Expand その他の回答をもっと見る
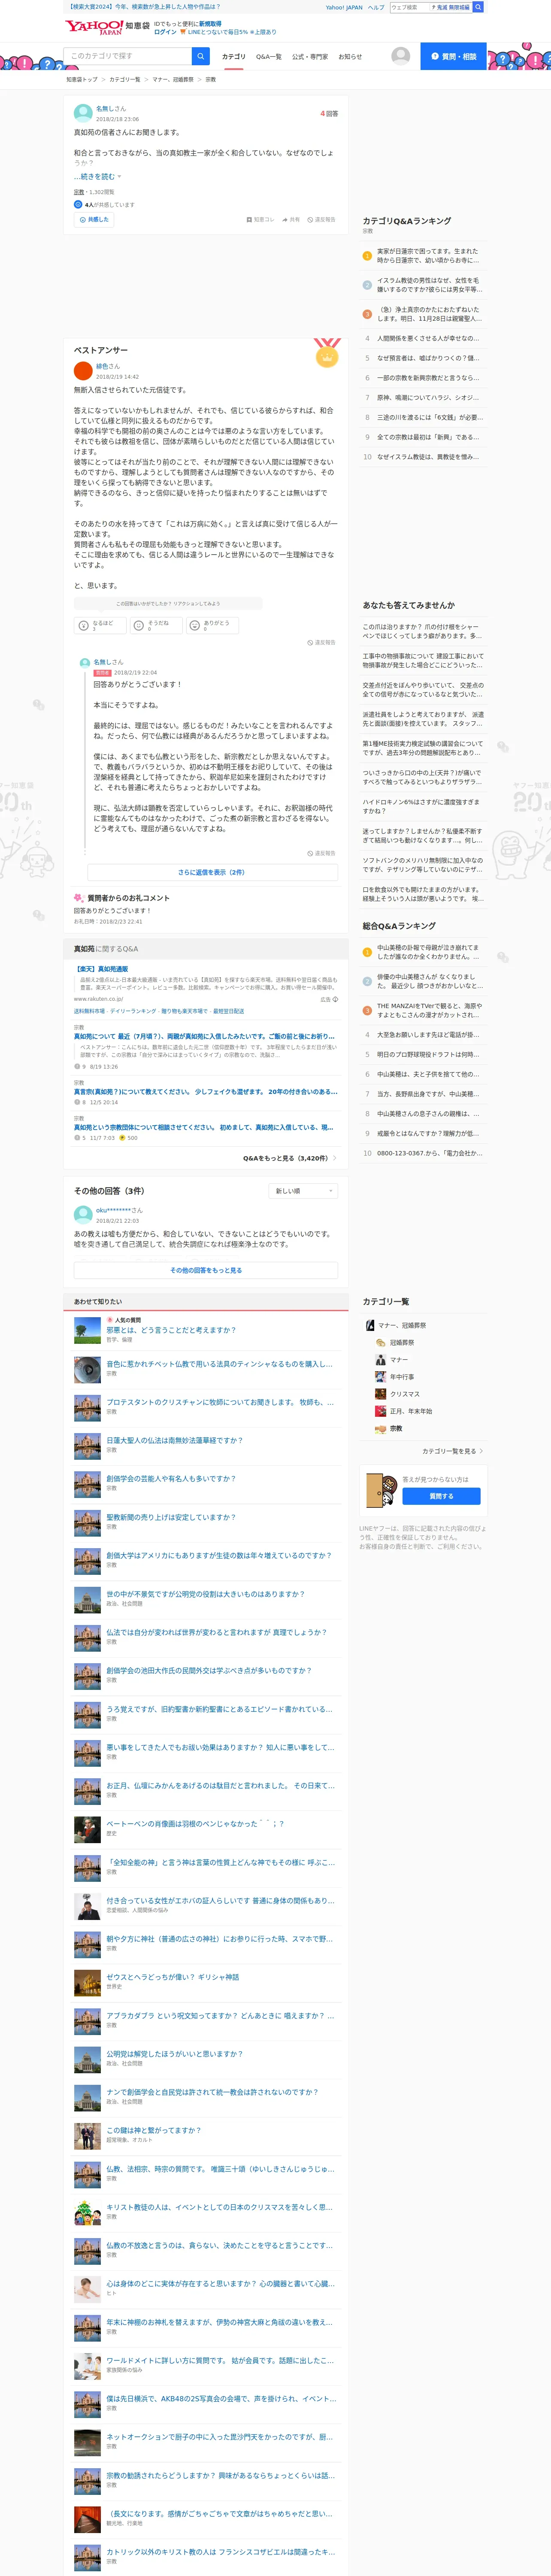Image resolution: width=551 pixels, height=2576 pixels. (x=206, y=1270)
